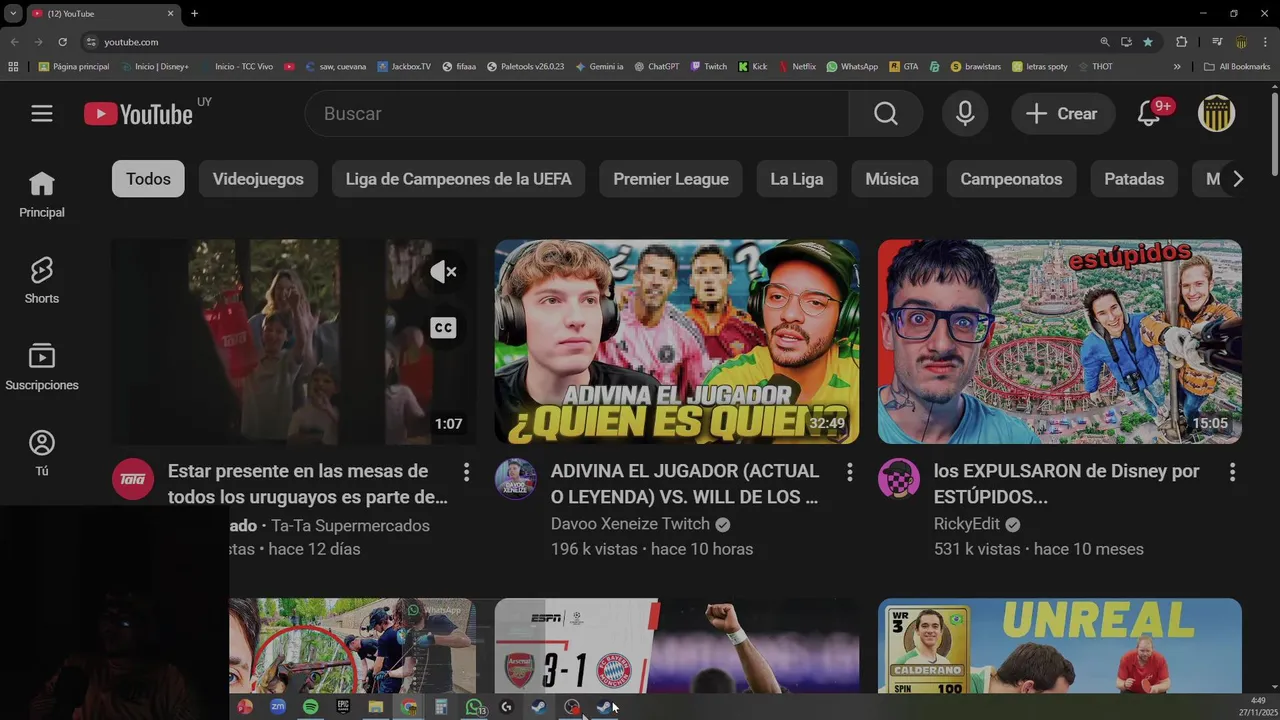Open Epic Games from the taskbar
The image size is (1280, 720).
pyautogui.click(x=343, y=707)
